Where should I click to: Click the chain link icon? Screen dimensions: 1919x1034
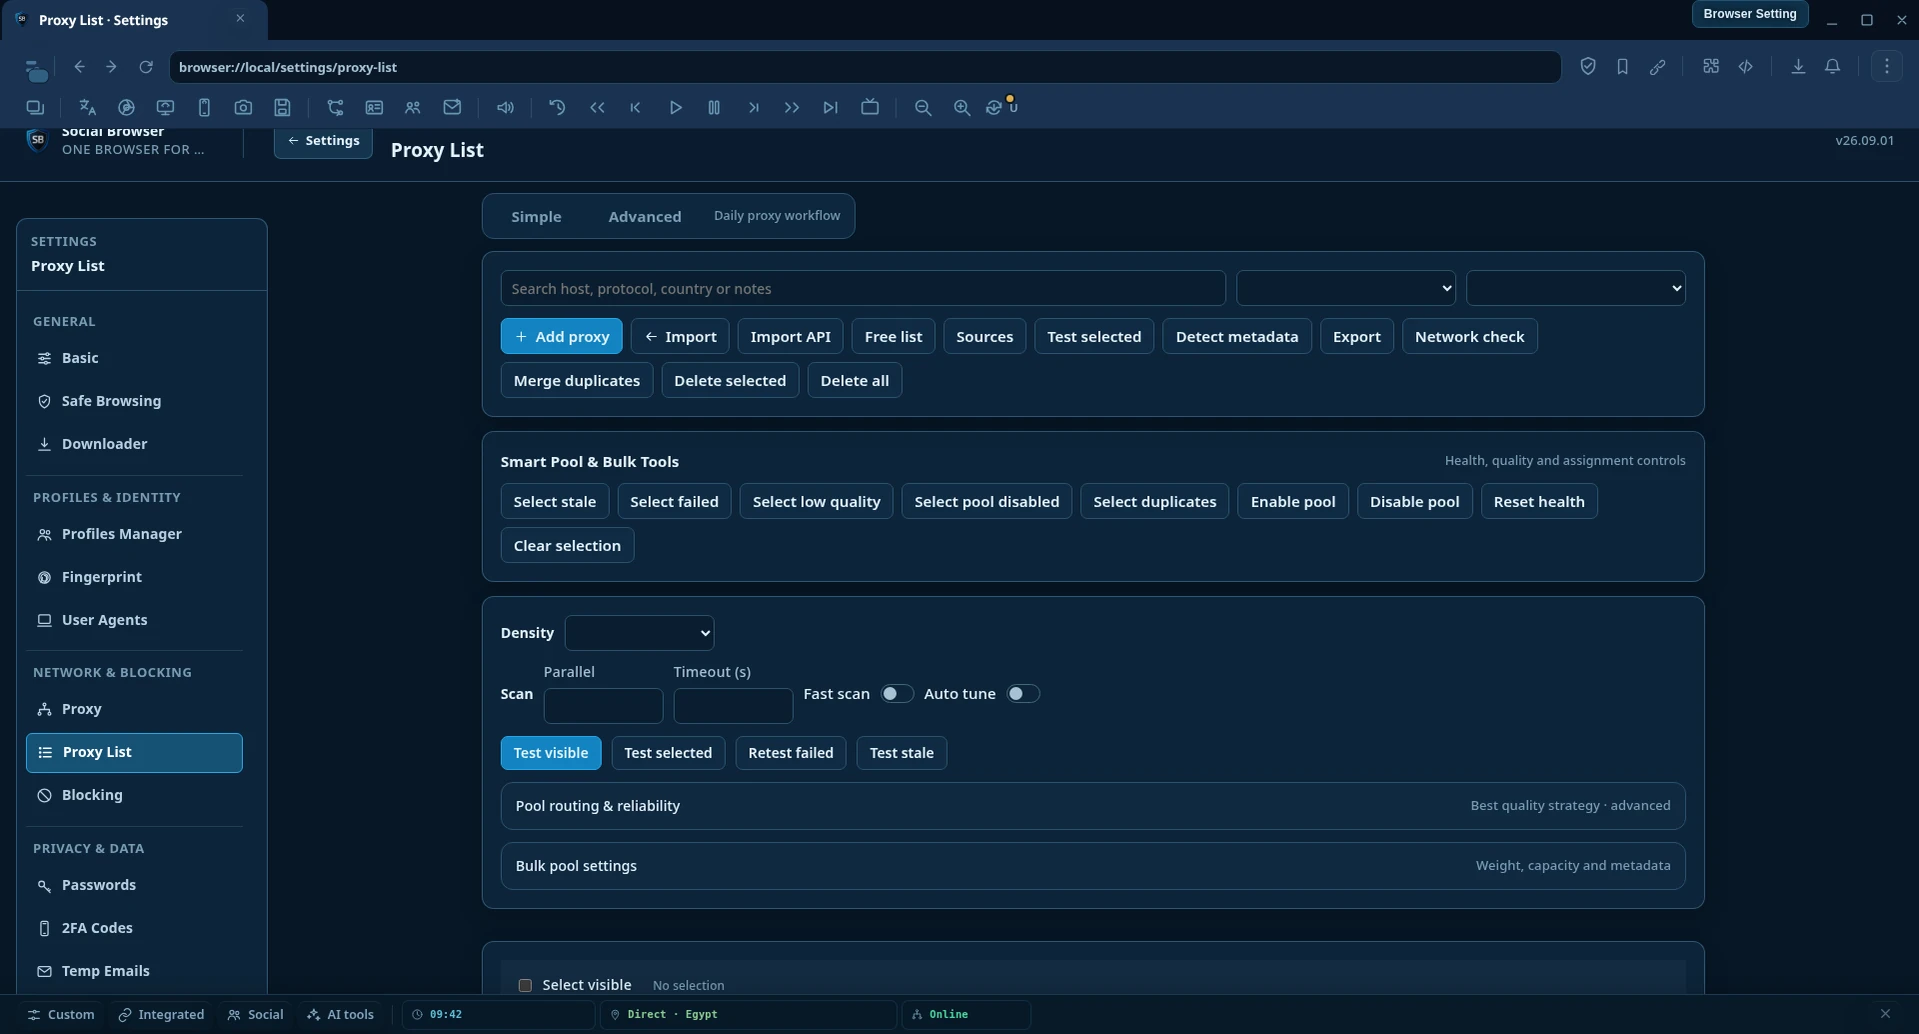(1657, 67)
